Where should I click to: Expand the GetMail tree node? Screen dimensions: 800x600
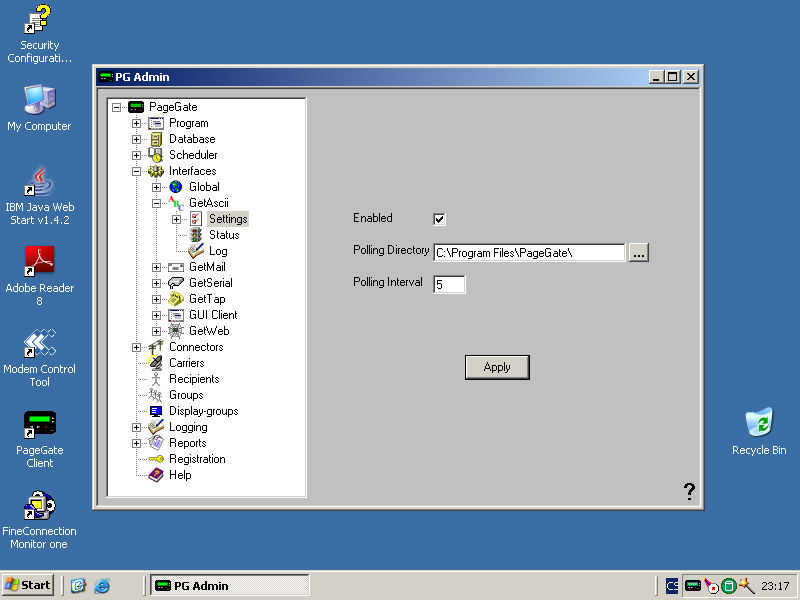(x=156, y=267)
